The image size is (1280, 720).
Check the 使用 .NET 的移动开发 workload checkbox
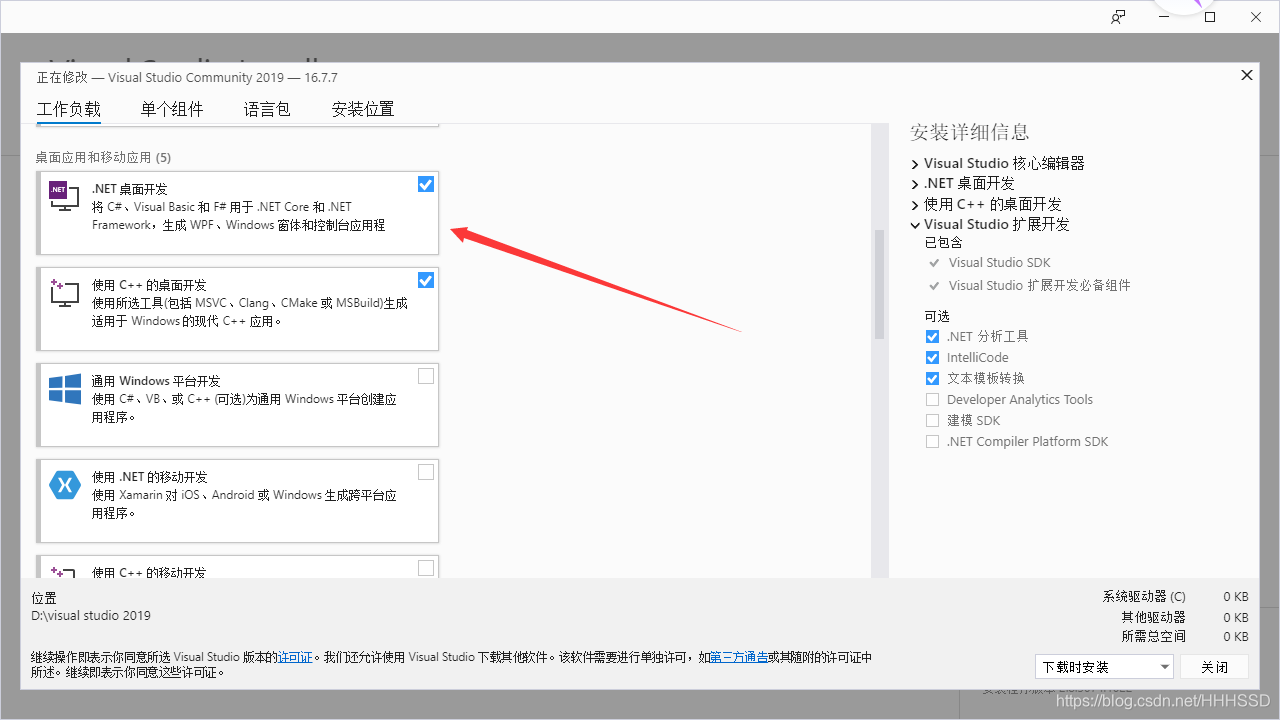(x=426, y=472)
